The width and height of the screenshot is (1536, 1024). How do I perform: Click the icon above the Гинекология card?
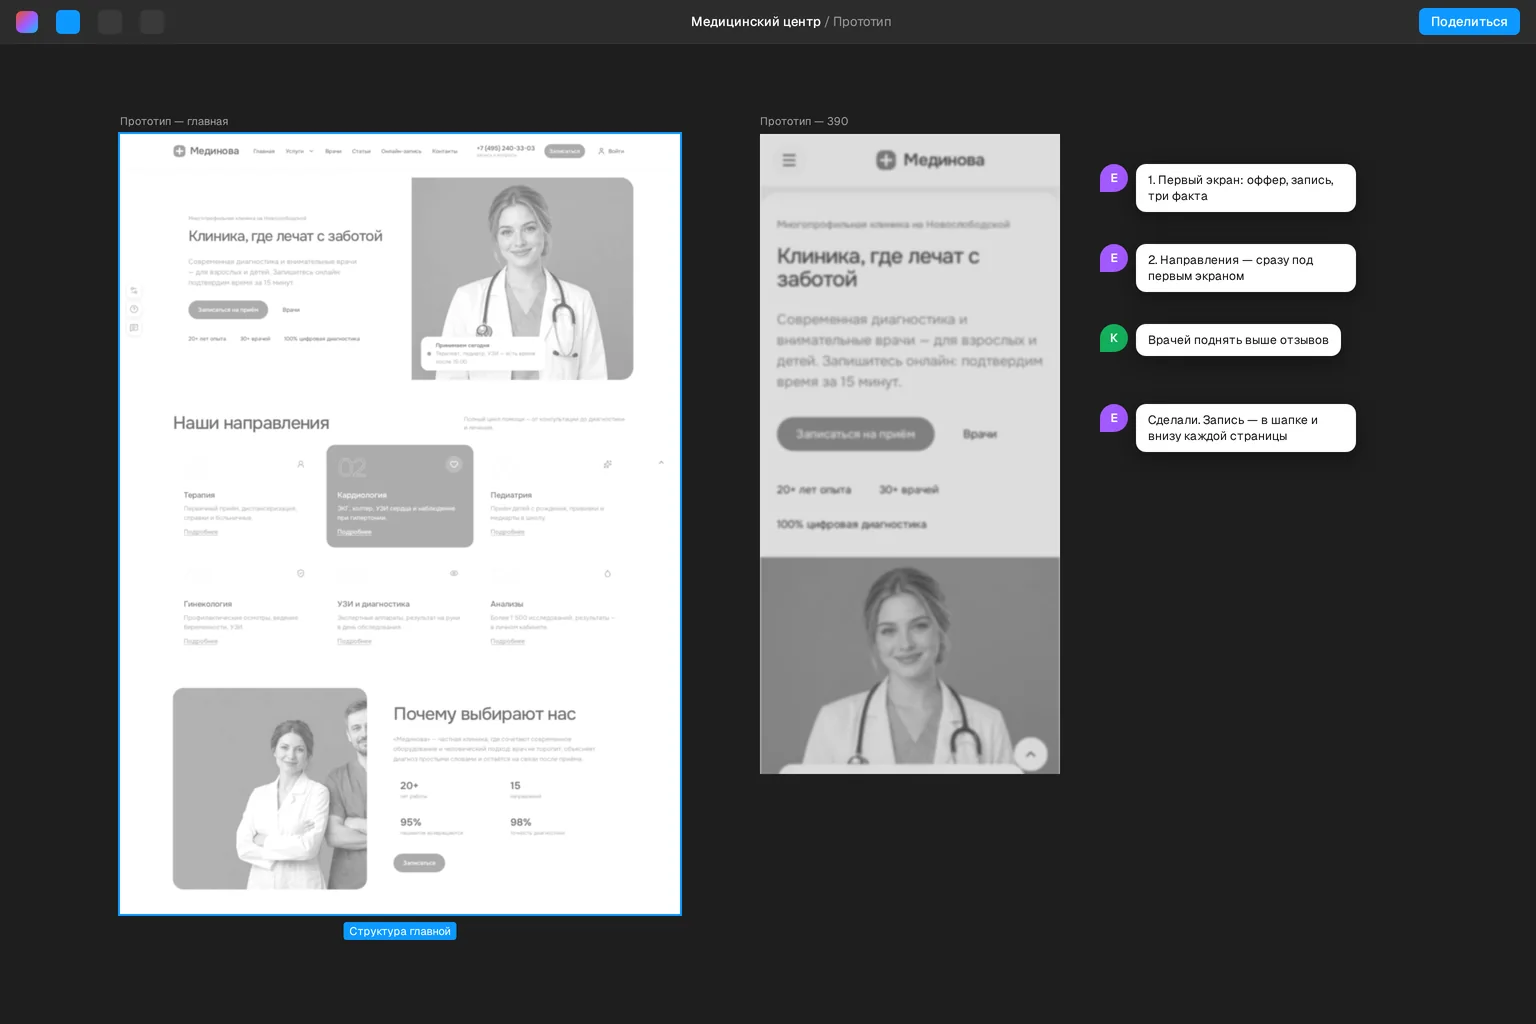[301, 573]
